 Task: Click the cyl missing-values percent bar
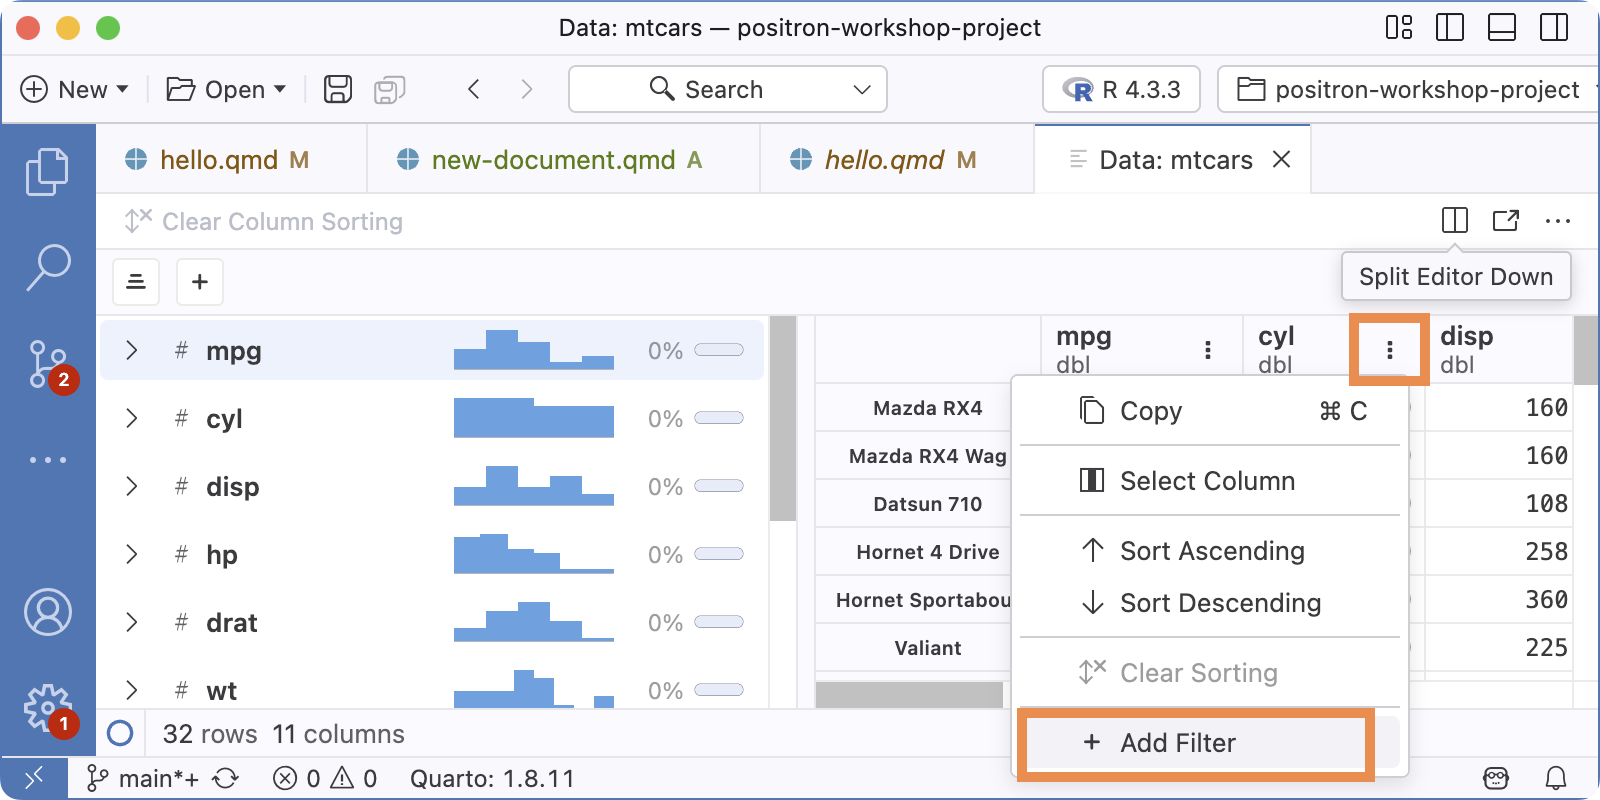click(719, 418)
